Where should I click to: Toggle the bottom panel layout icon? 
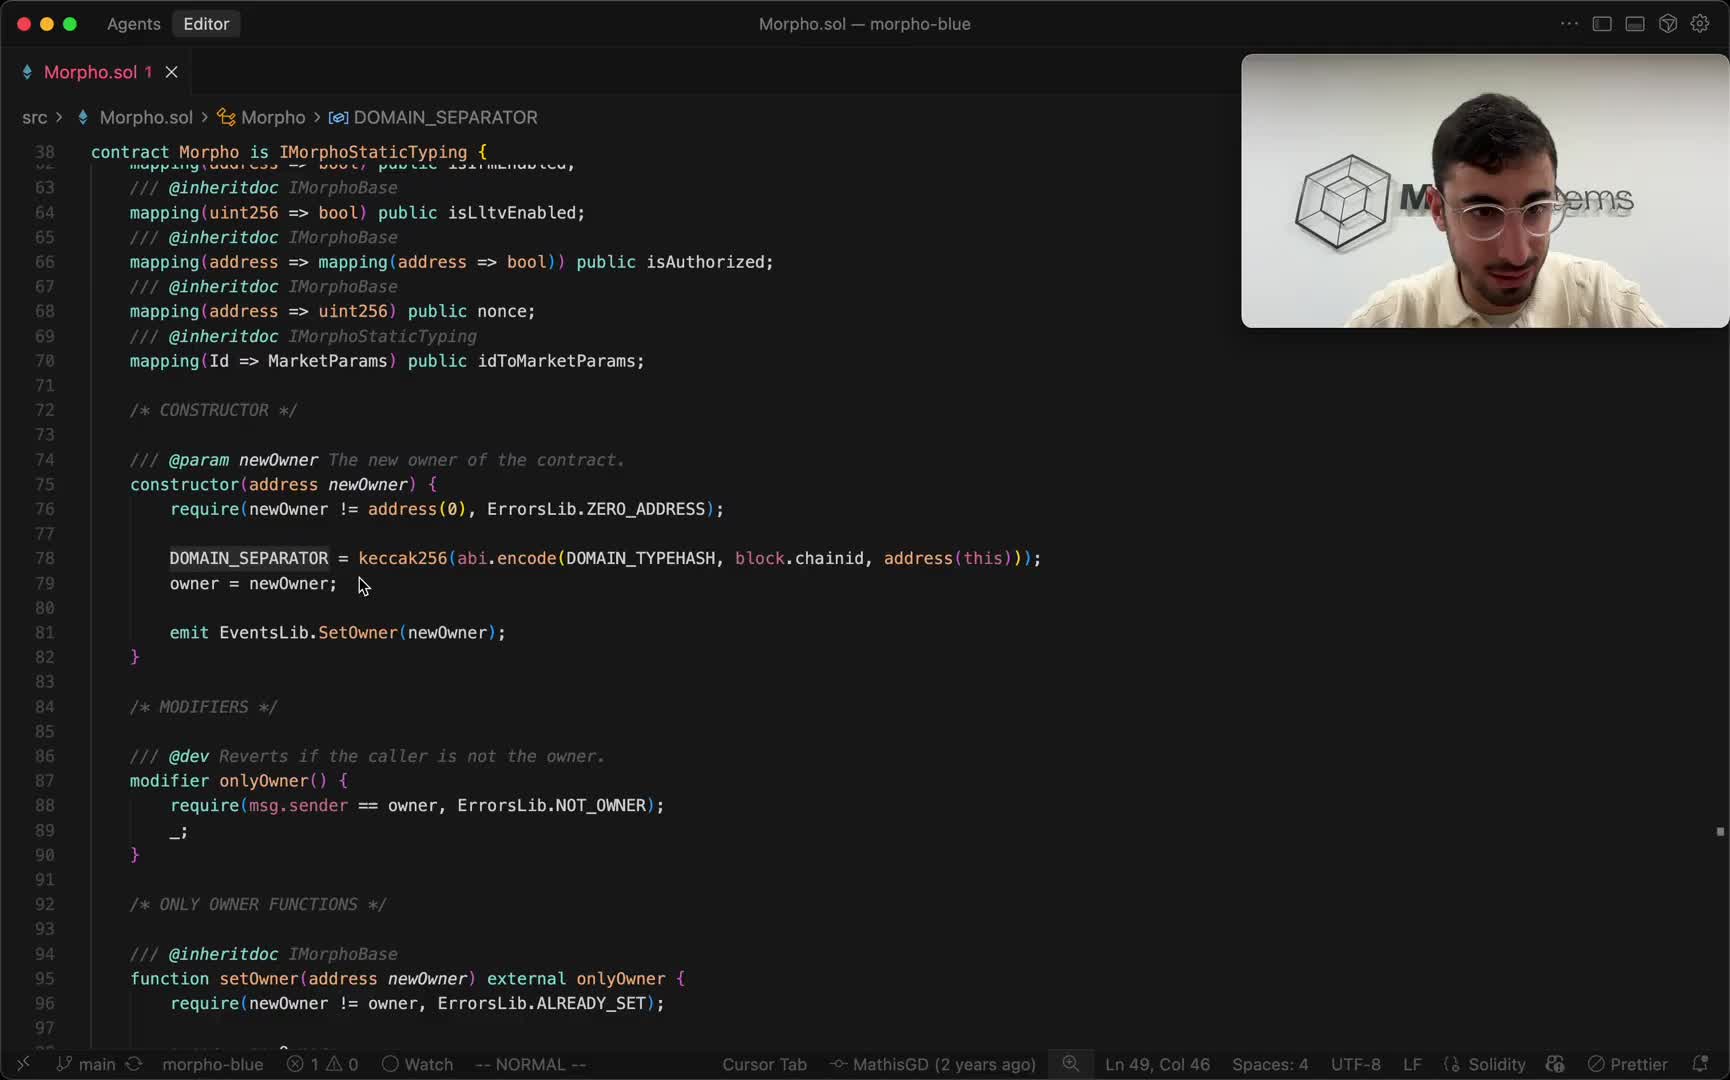[x=1635, y=24]
